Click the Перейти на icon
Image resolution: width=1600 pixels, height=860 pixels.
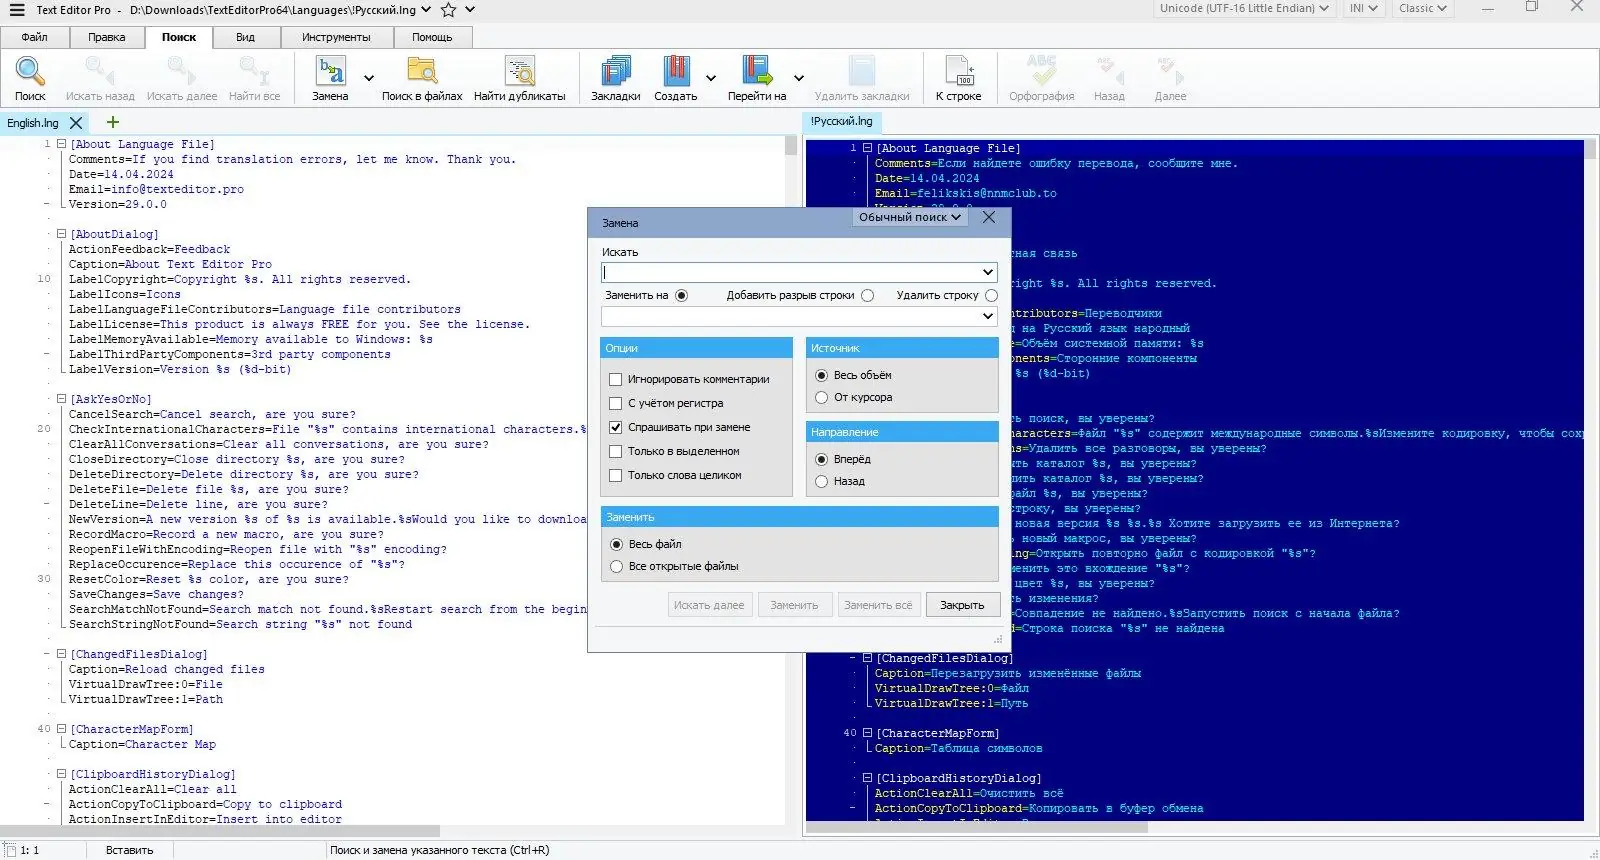pyautogui.click(x=756, y=72)
